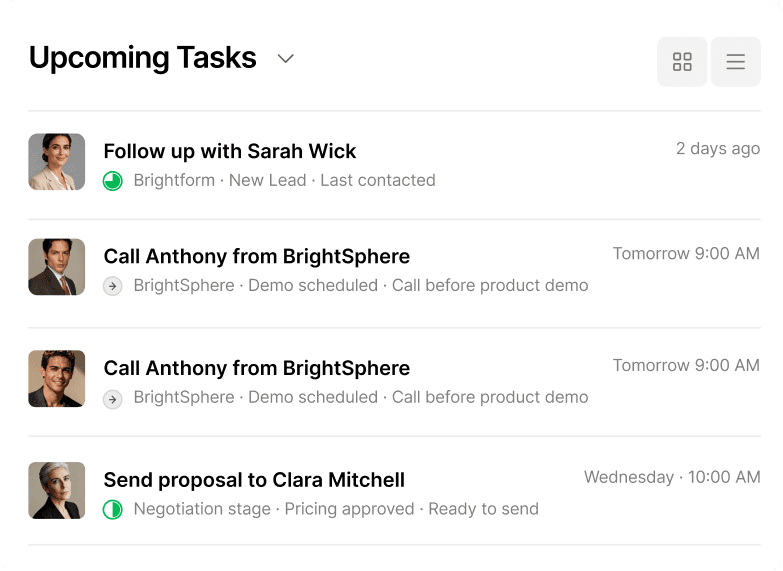This screenshot has width=783, height=571.
Task: Open the Send proposal to Clara Mitchell task
Action: [x=254, y=480]
